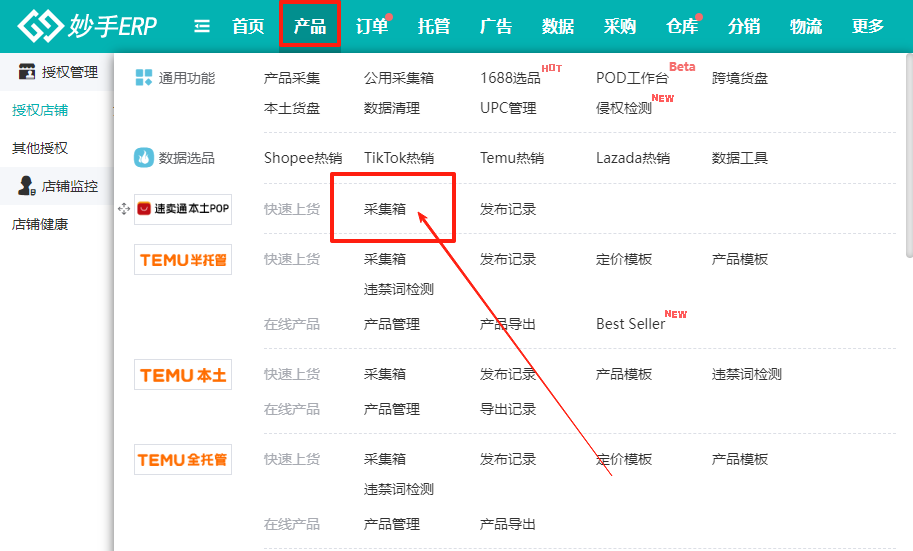Viewport: 913px width, 551px height.
Task: Toggle the sidebar collapse hamburger icon
Action: point(201,26)
